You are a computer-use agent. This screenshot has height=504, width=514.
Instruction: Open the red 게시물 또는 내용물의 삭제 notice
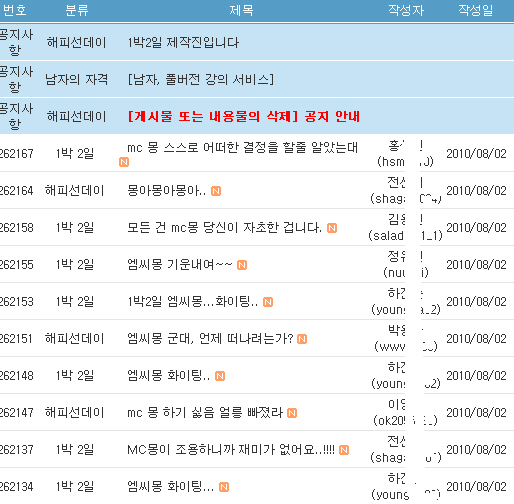pos(244,116)
